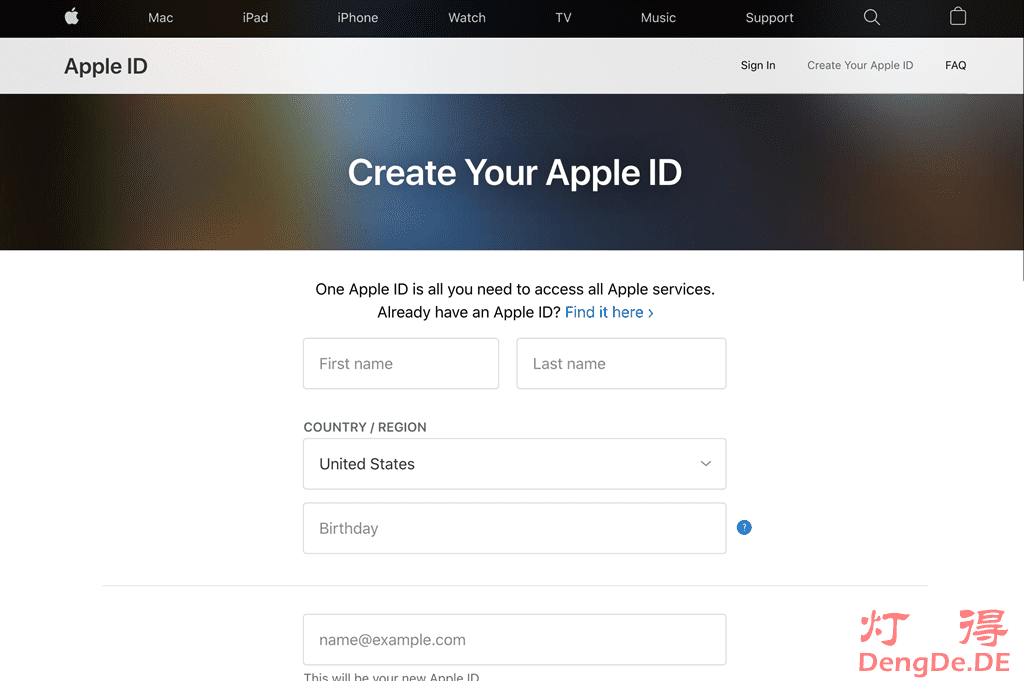
Task: Select the Birthday input field
Action: tap(514, 528)
